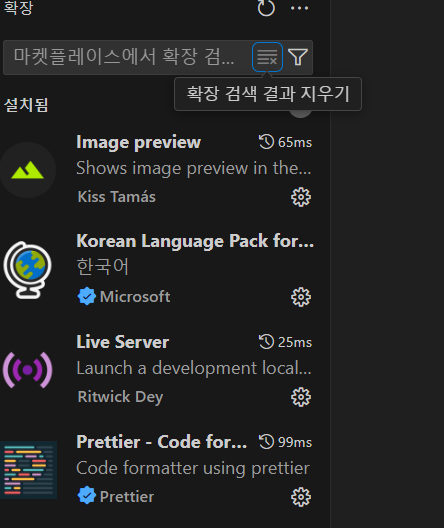Clear extension search results

(x=267, y=57)
